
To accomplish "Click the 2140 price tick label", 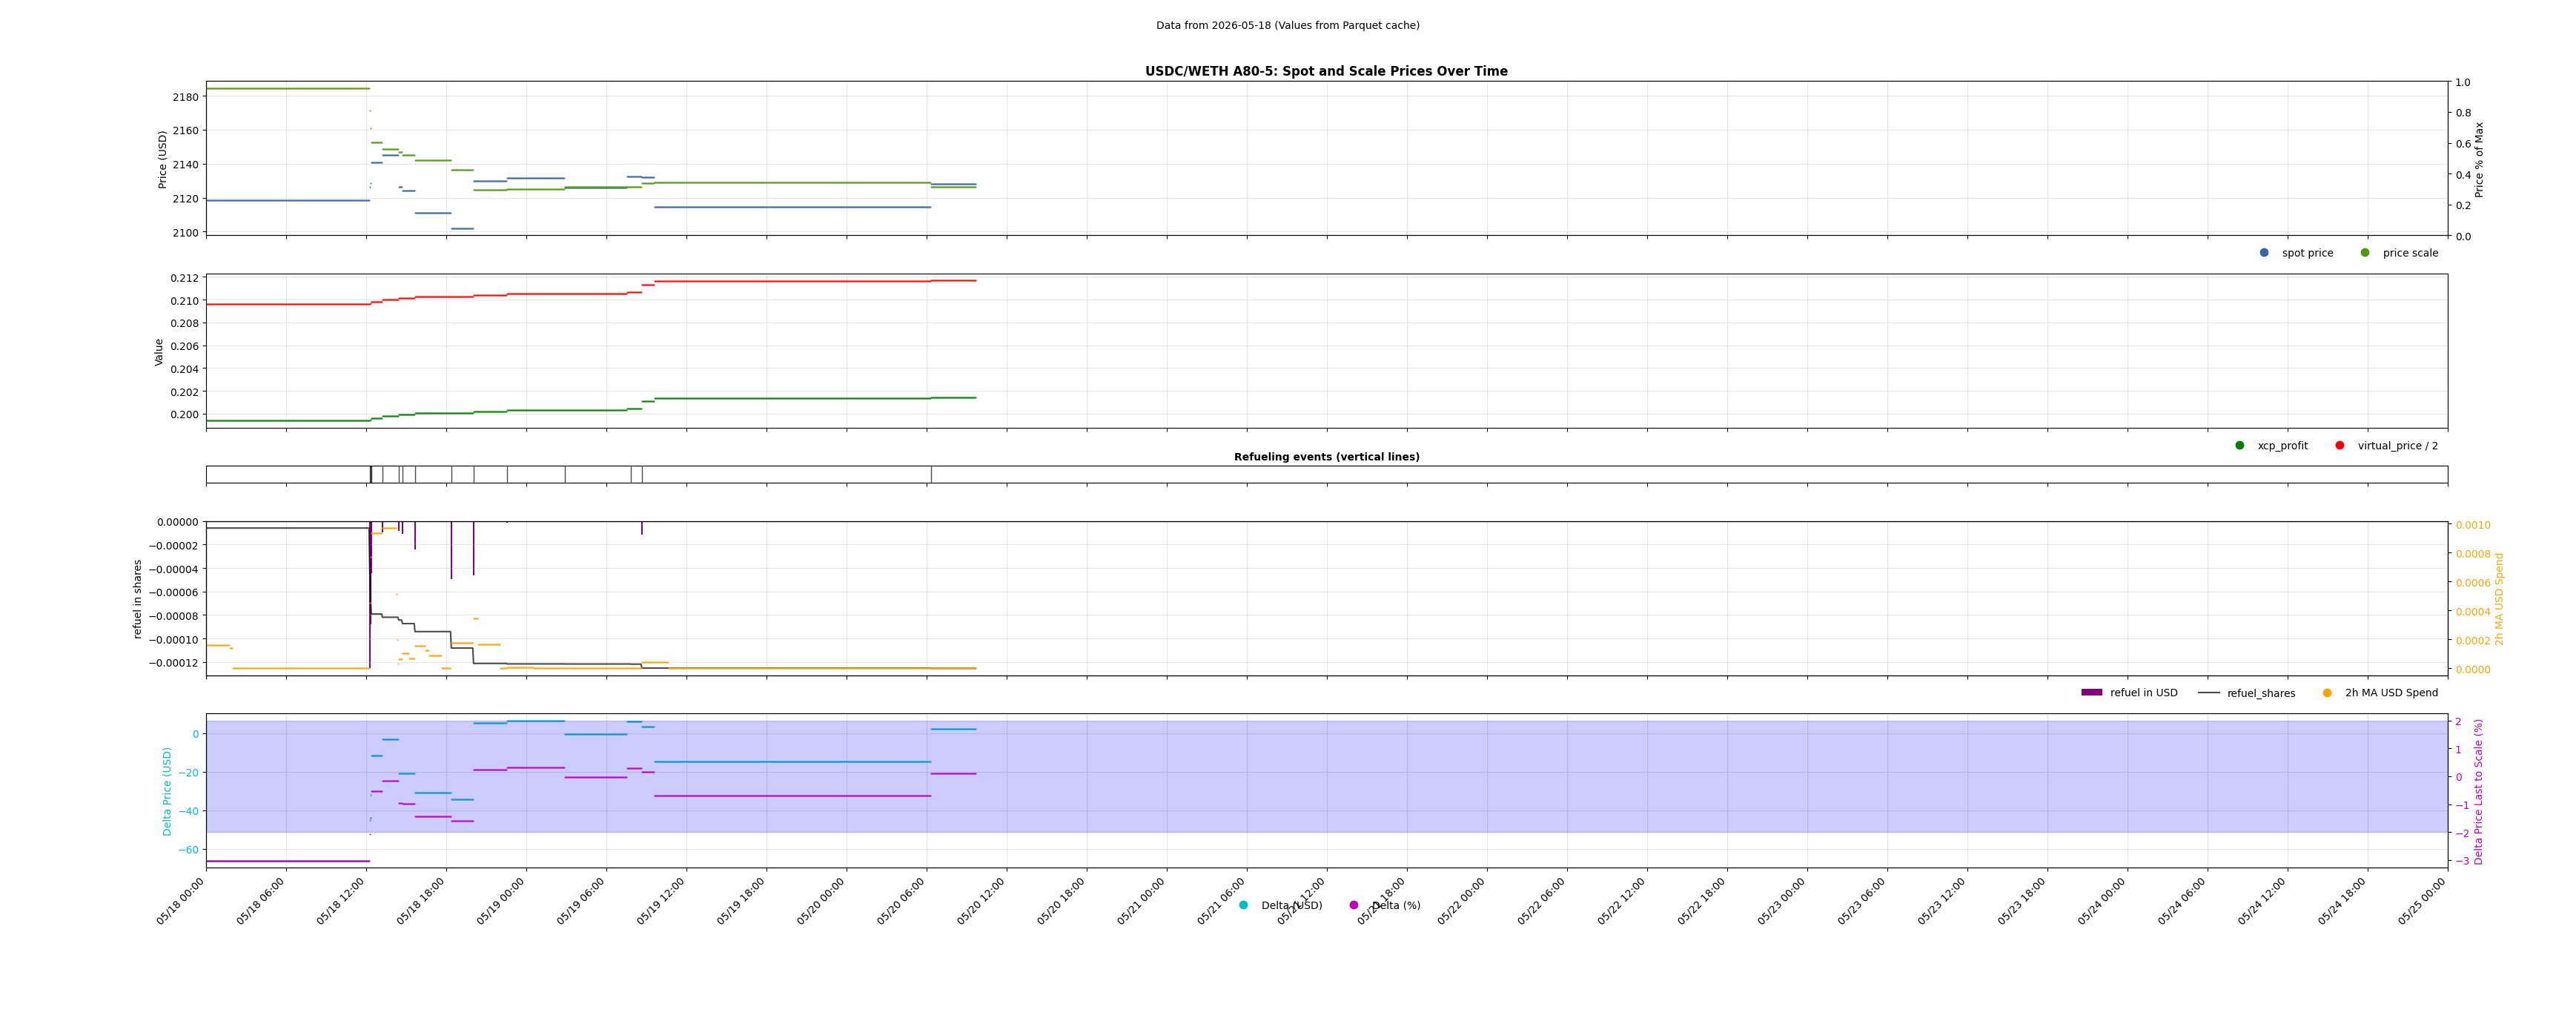I will (x=186, y=165).
